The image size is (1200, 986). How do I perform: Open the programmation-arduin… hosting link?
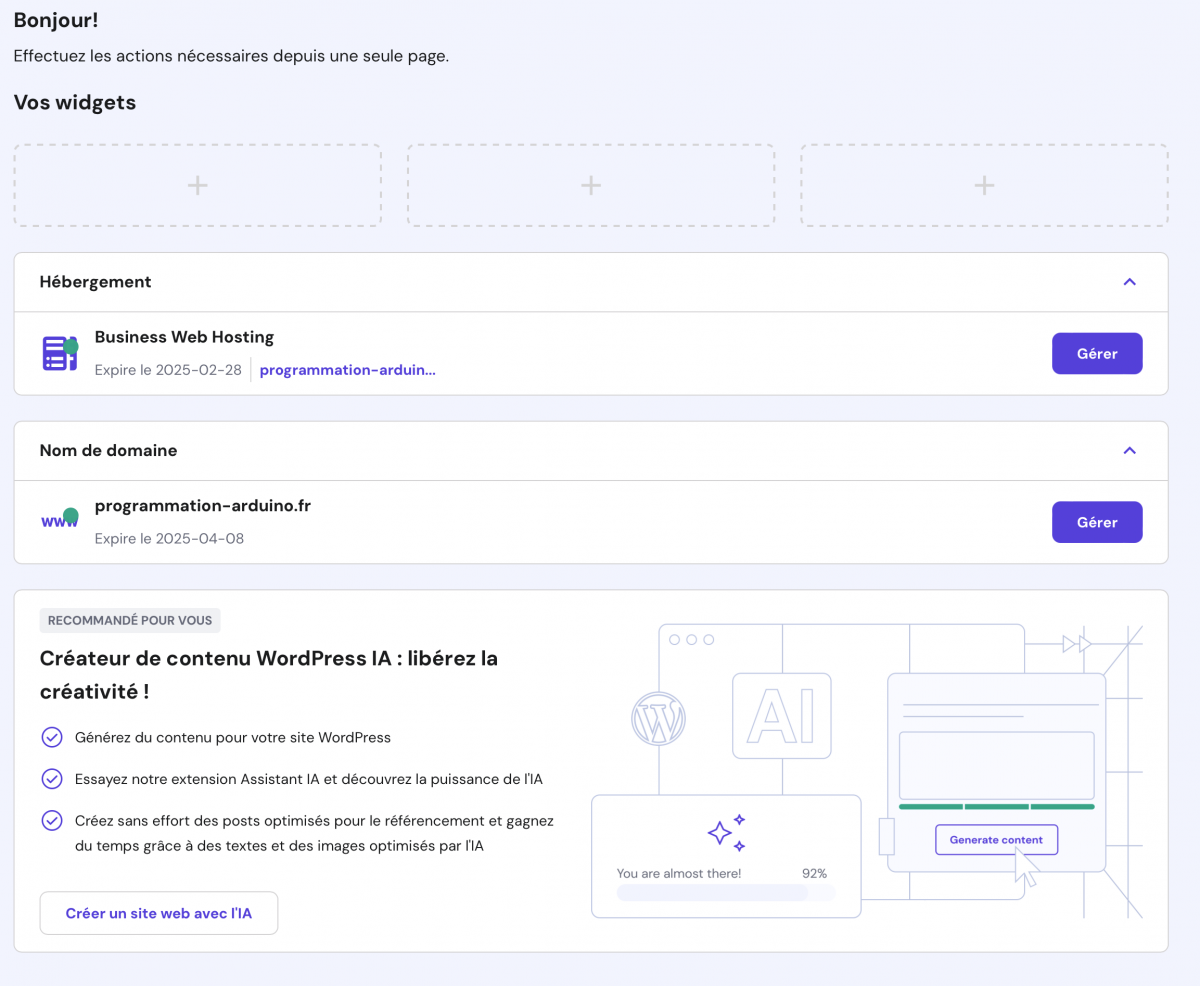pos(347,370)
